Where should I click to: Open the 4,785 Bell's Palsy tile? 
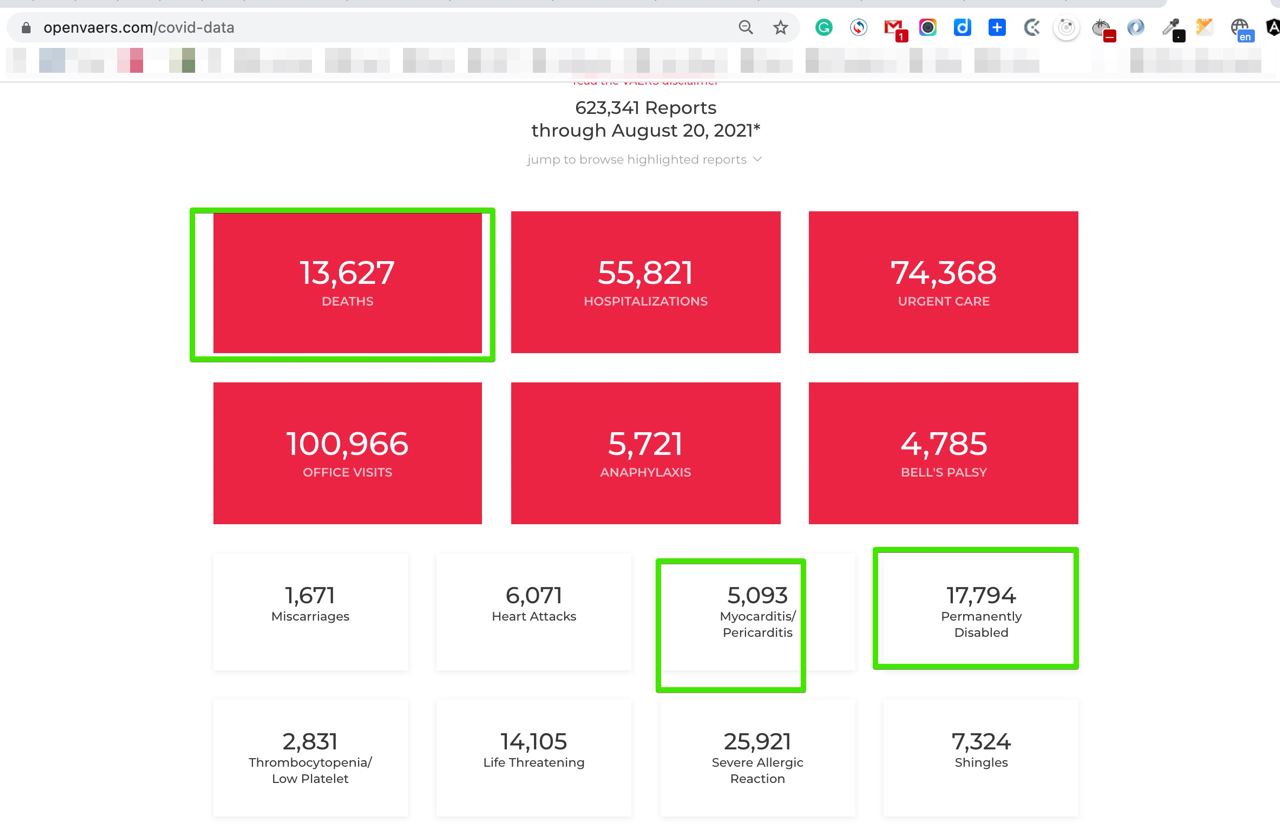[x=943, y=453]
